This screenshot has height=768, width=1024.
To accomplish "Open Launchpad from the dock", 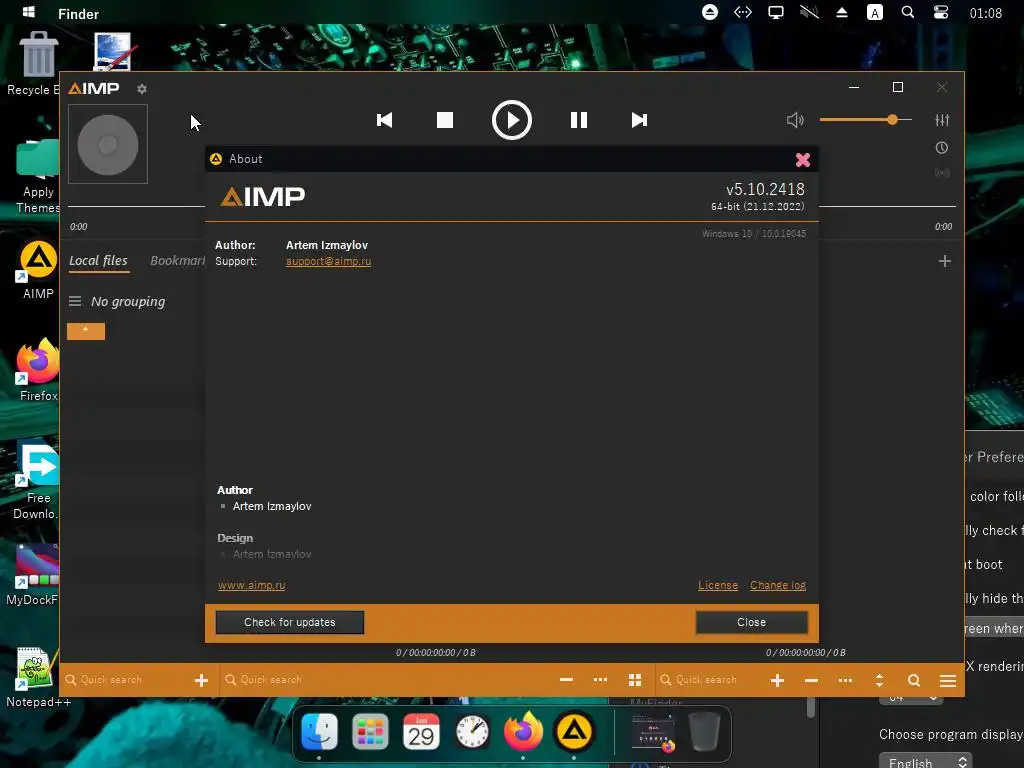I will click(x=370, y=731).
